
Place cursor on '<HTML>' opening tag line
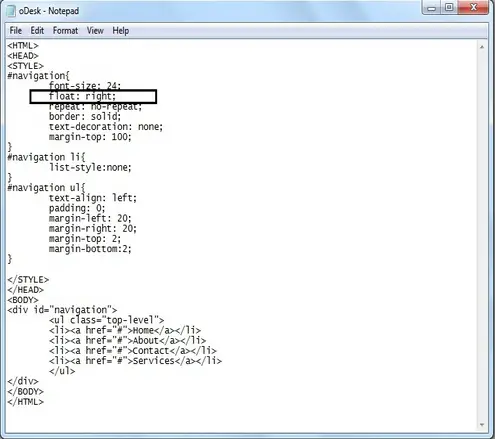pyautogui.click(x=23, y=45)
